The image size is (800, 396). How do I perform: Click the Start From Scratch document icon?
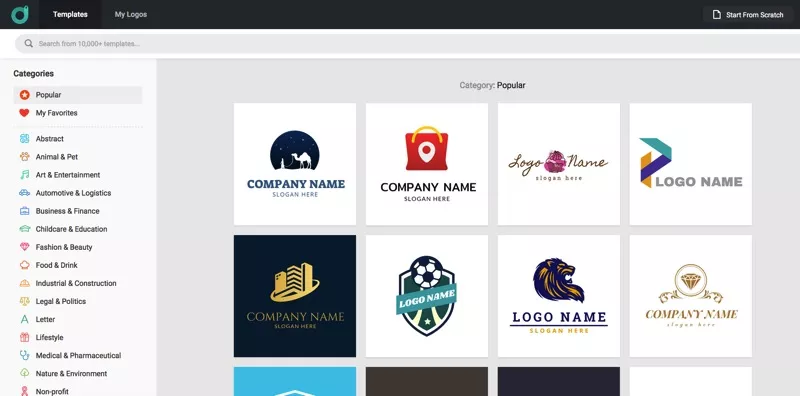[717, 15]
